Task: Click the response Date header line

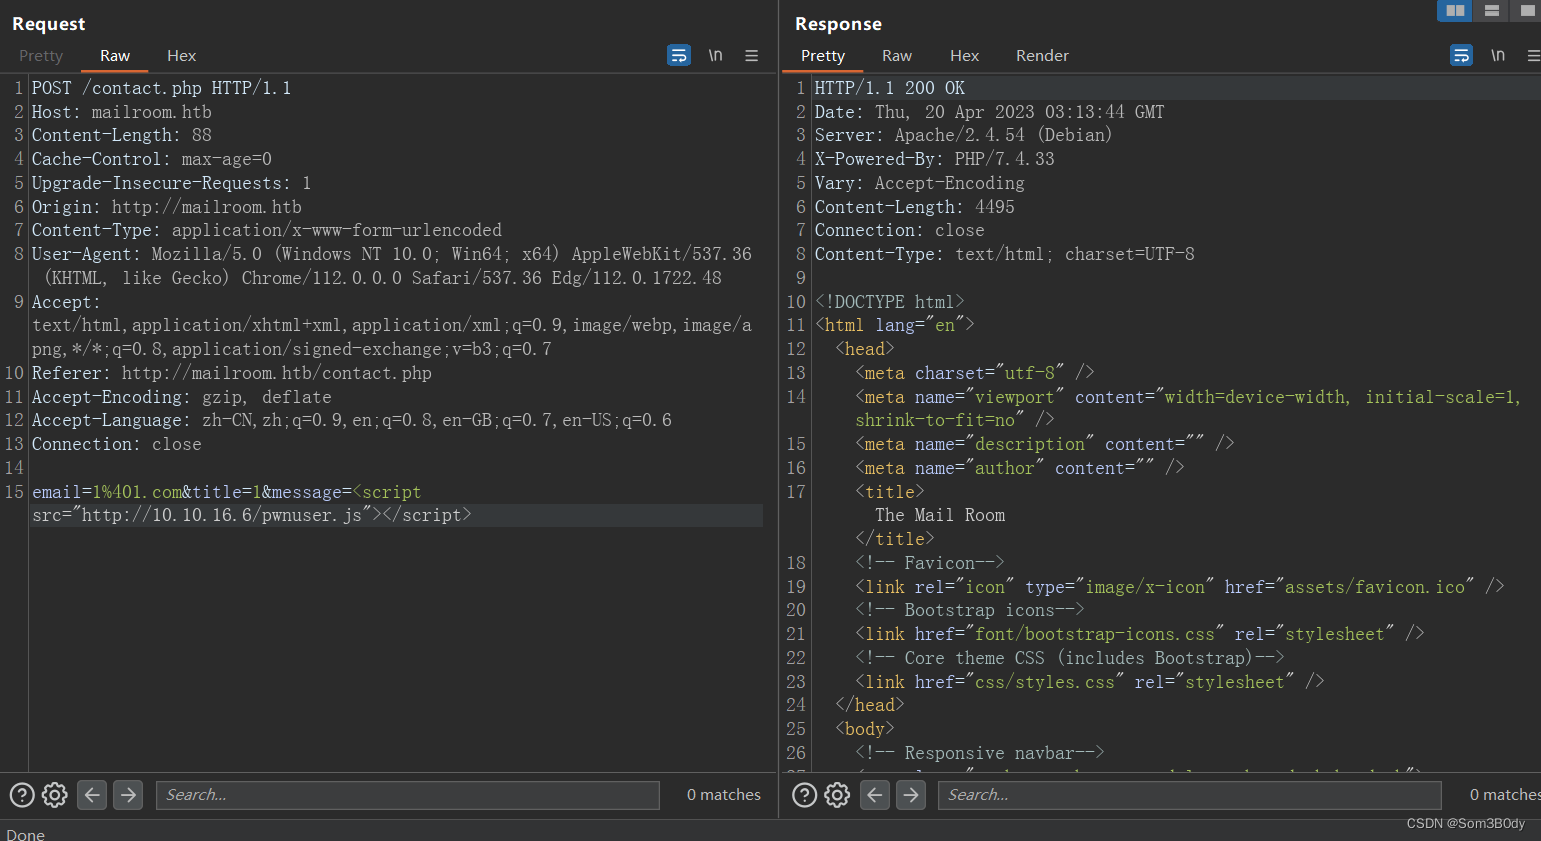Action: point(990,112)
